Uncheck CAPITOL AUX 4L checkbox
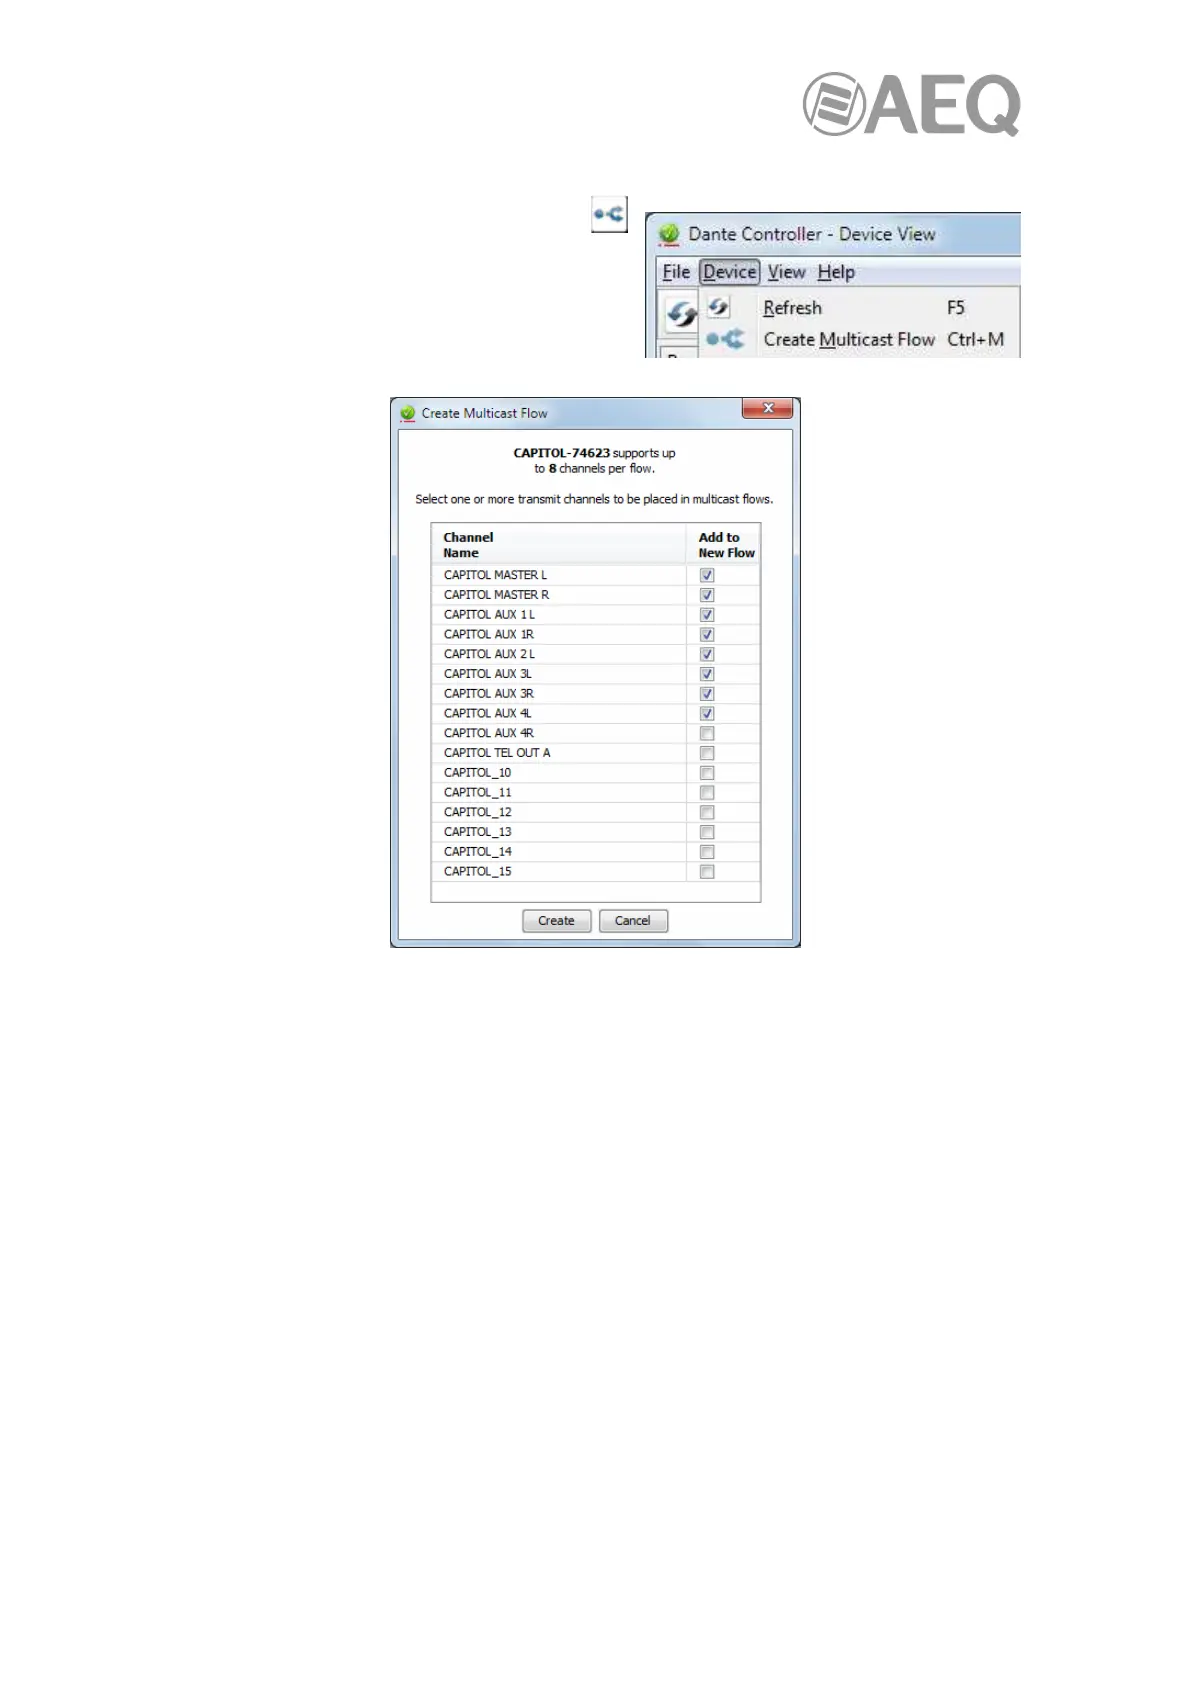Image resolution: width=1190 pixels, height=1684 pixels. (x=707, y=714)
